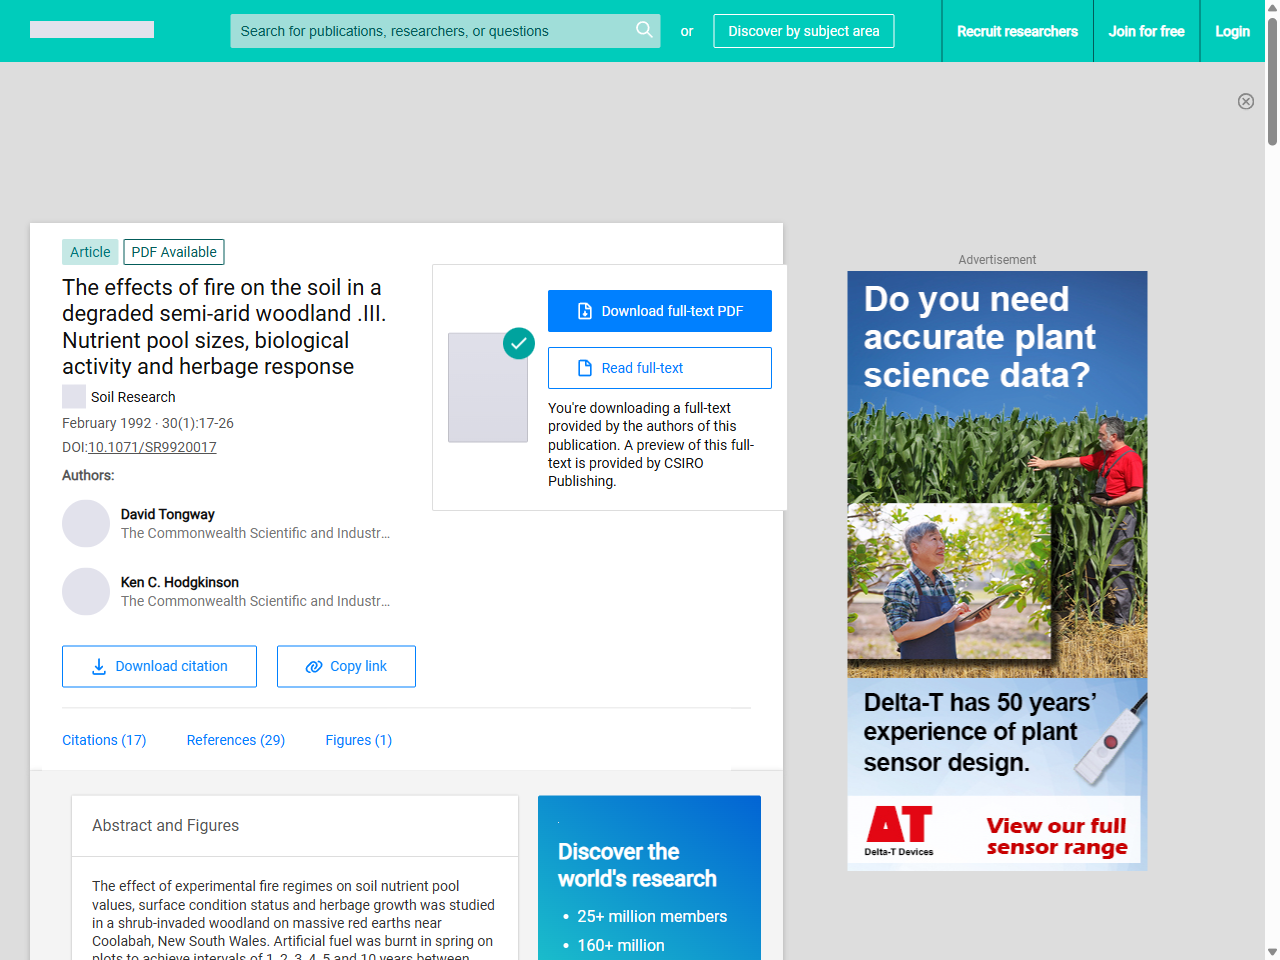Click David Tongway's affiliation text

pyautogui.click(x=256, y=533)
